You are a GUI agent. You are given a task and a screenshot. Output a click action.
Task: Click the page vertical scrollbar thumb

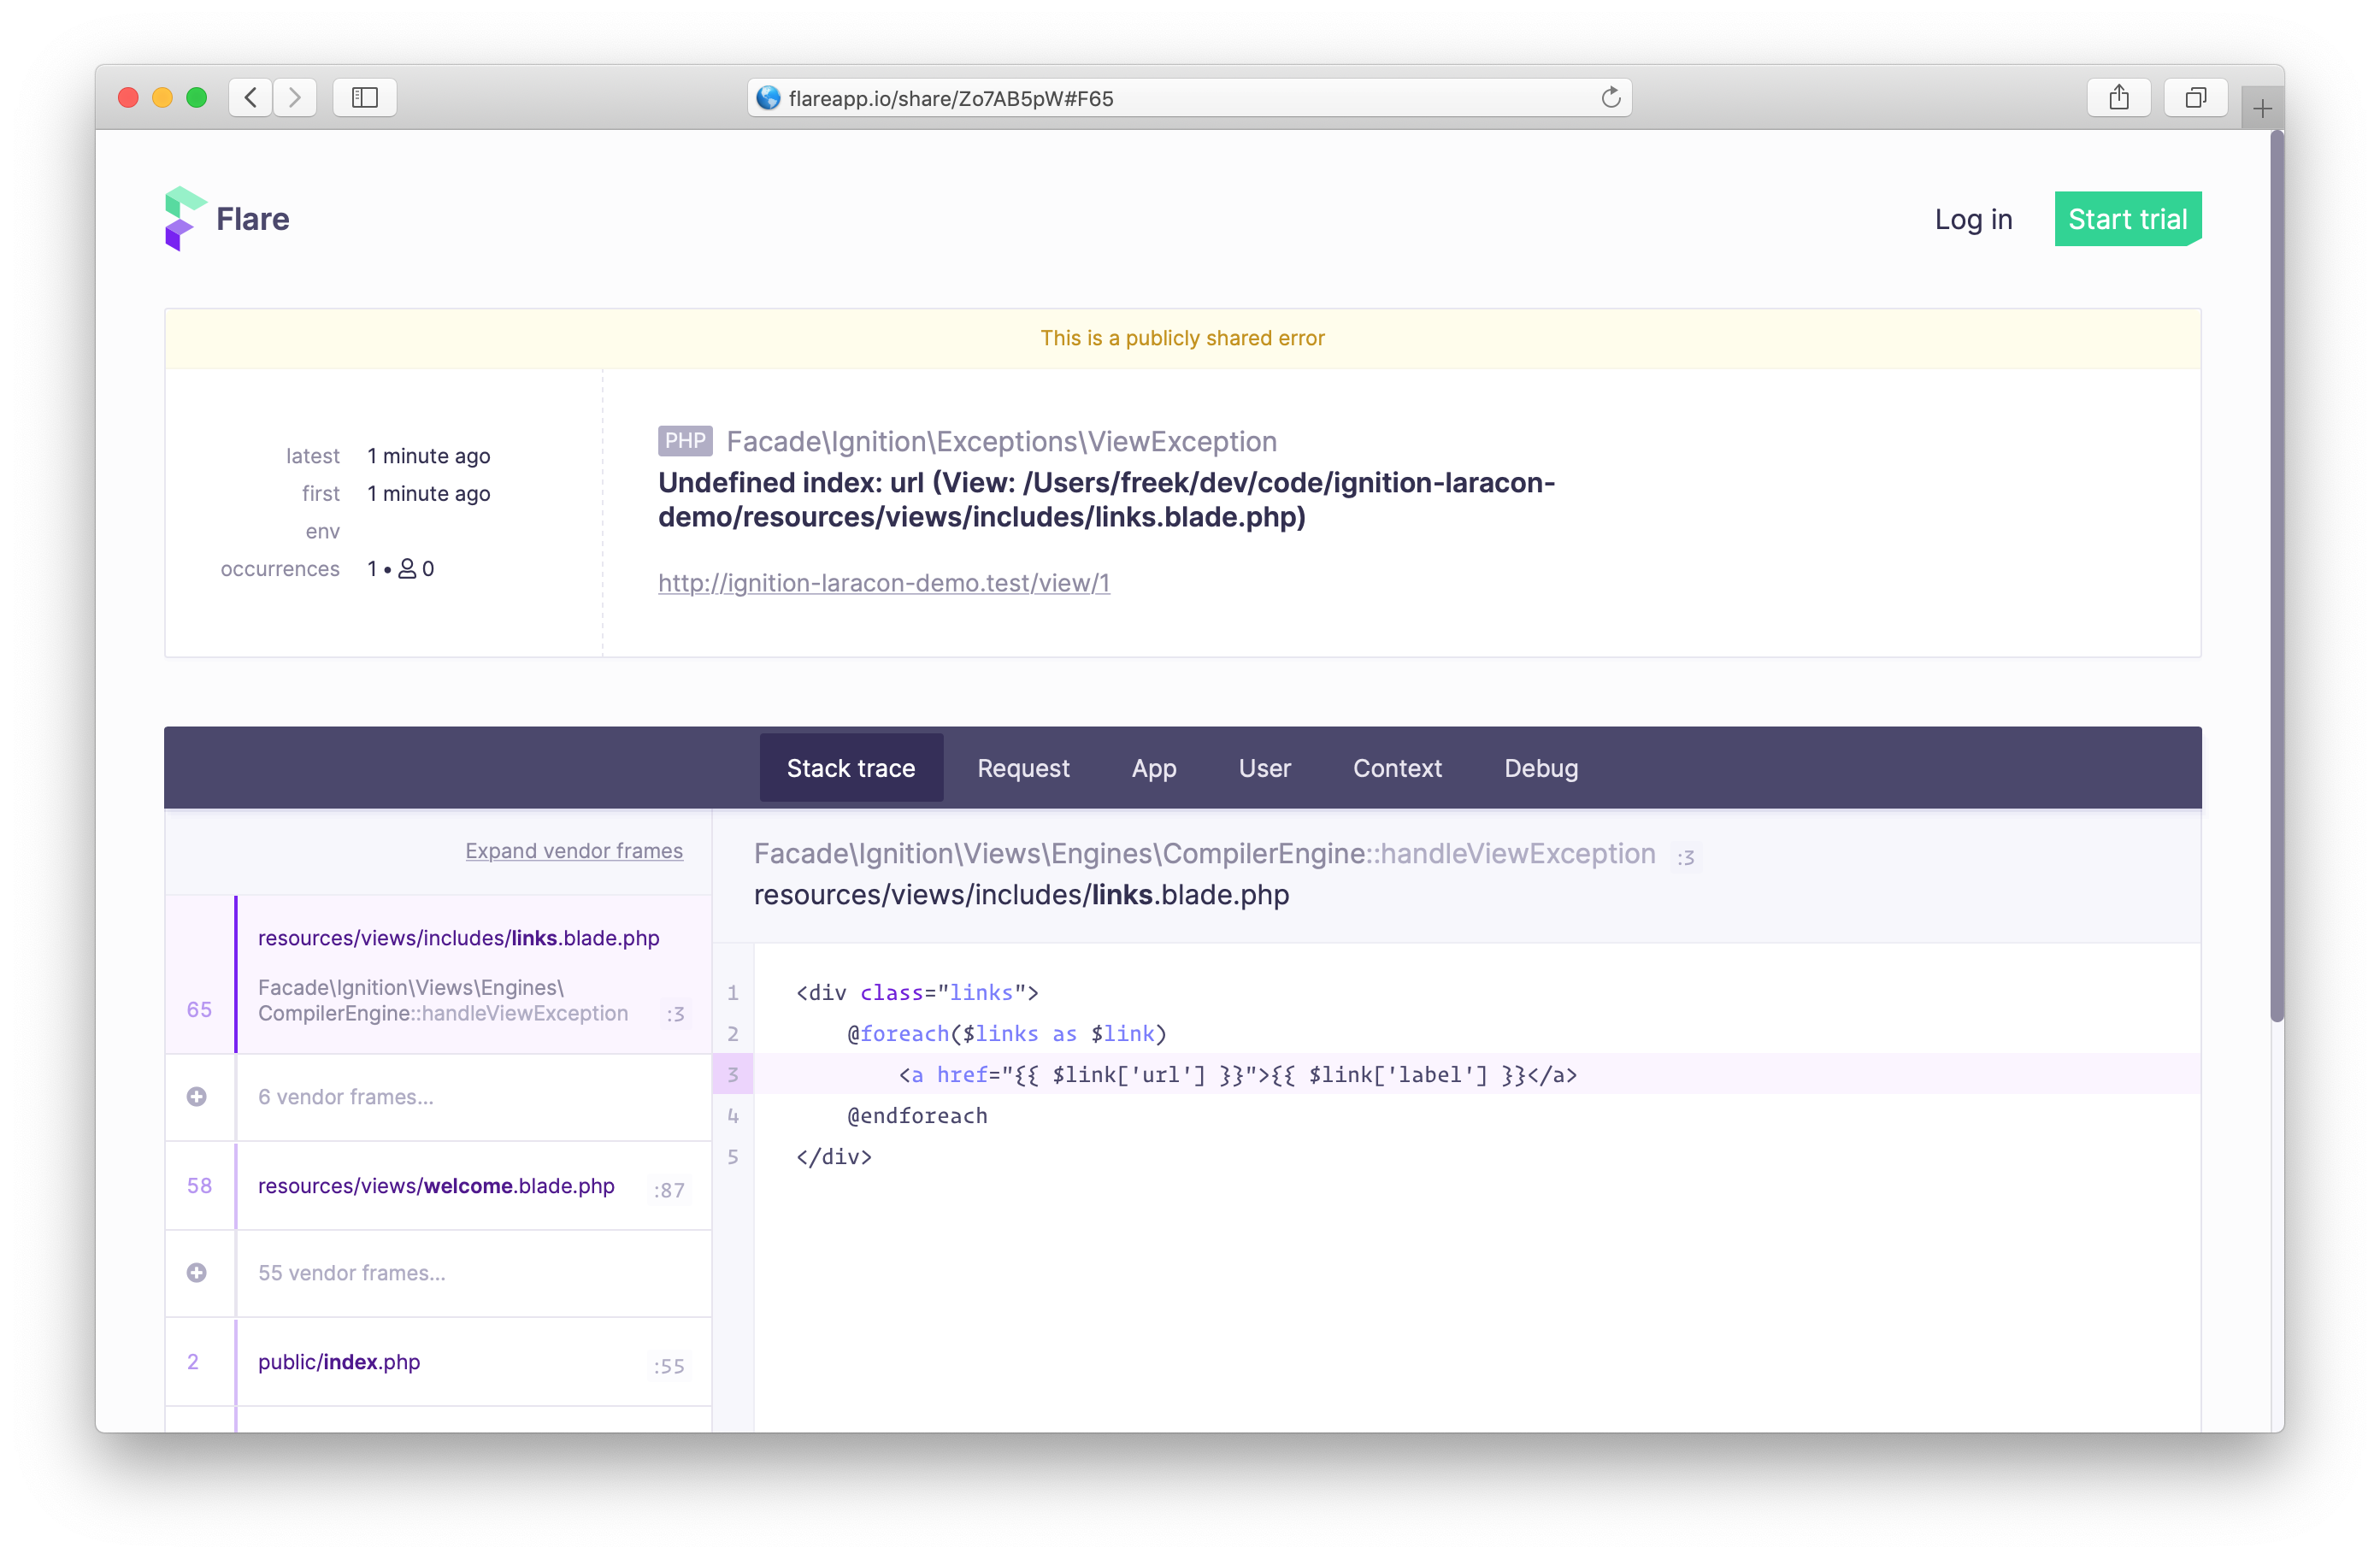pos(2276,575)
